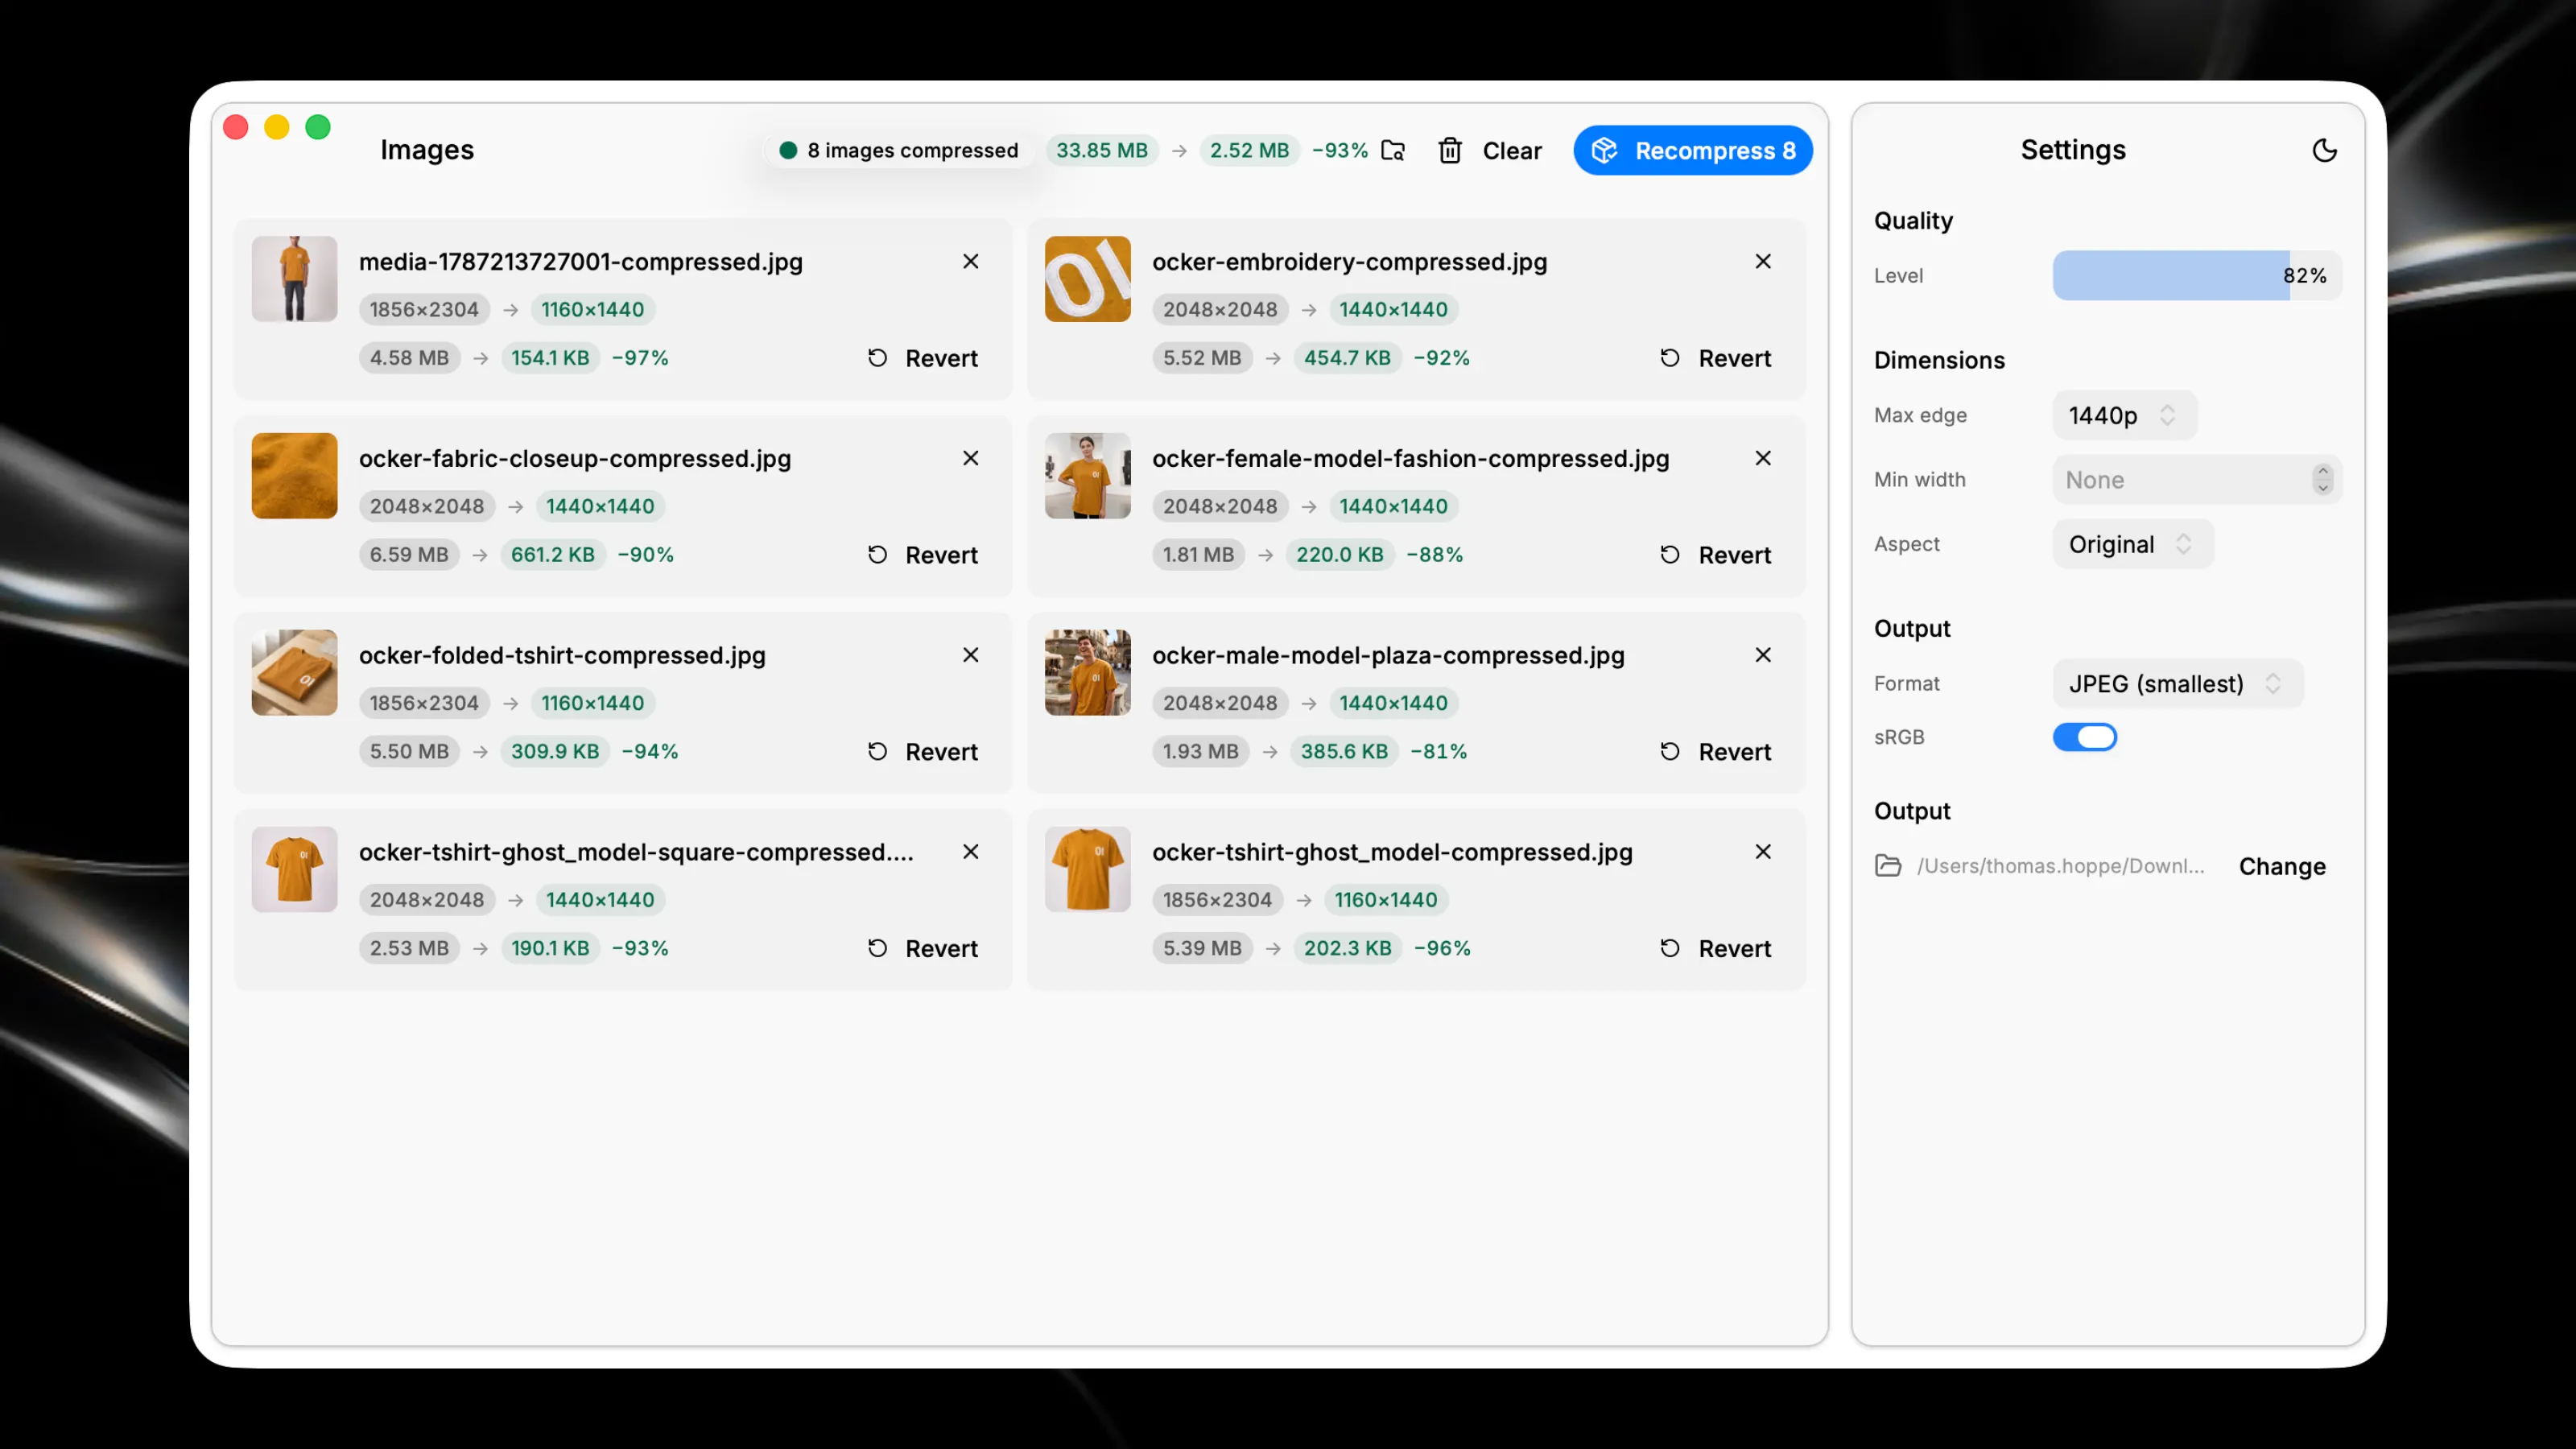Image resolution: width=2576 pixels, height=1449 pixels.
Task: Click the Images heading
Action: [x=427, y=150]
